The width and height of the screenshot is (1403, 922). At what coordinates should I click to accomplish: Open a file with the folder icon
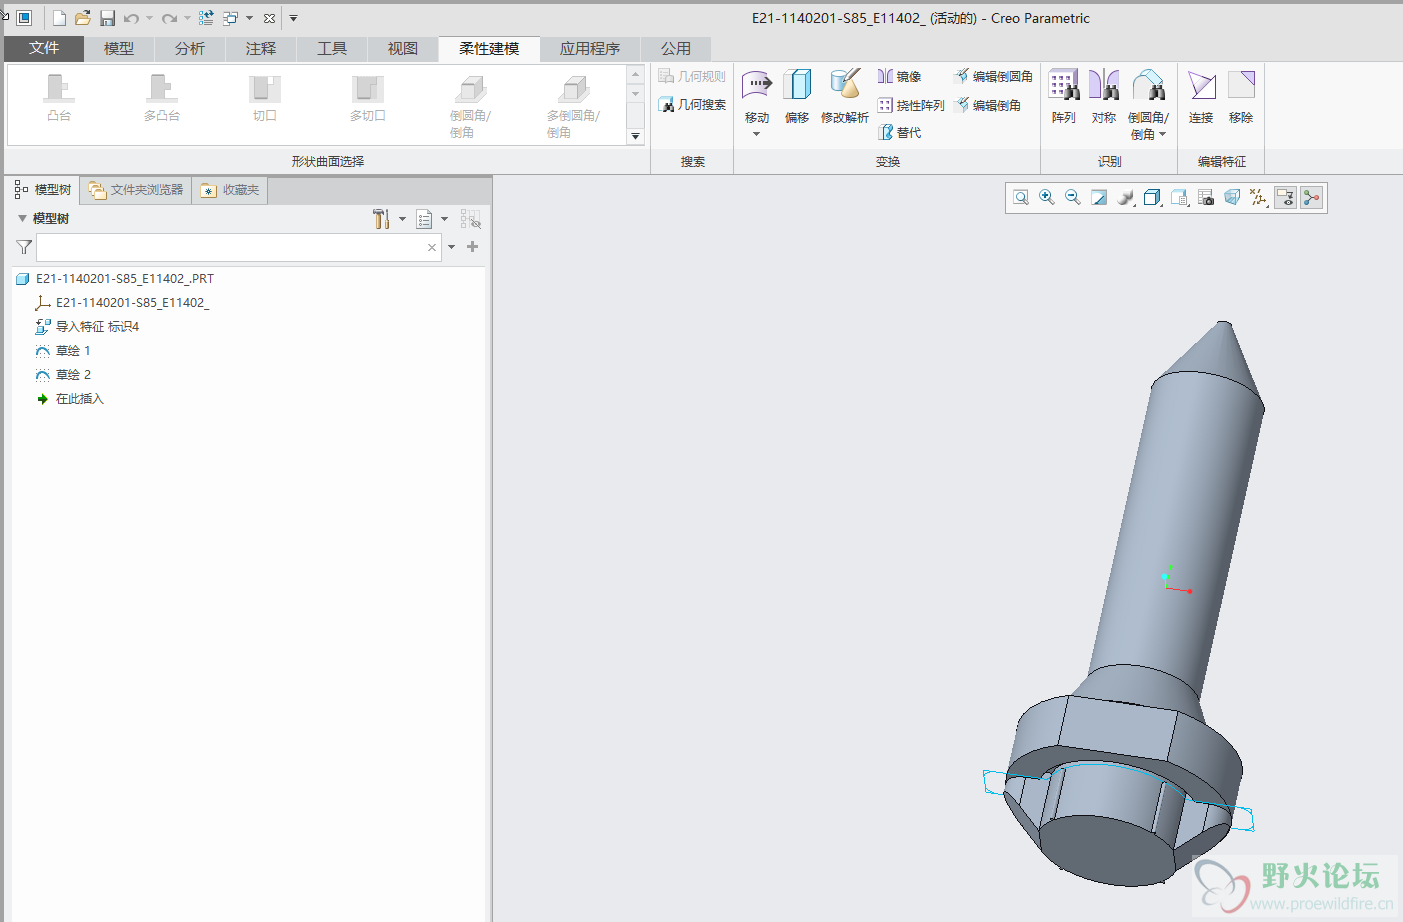(x=83, y=18)
